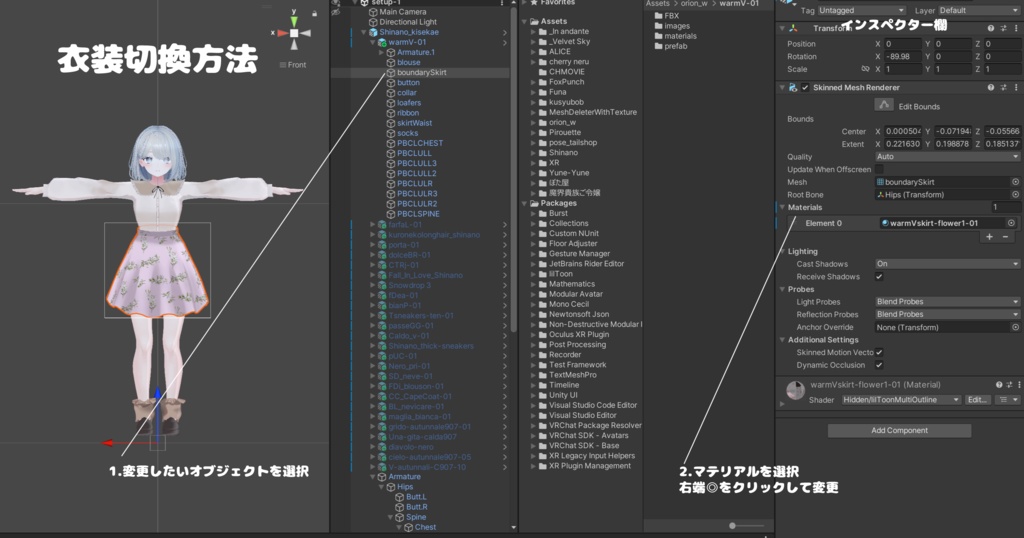Open Transform component preset settings icon
The width and height of the screenshot is (1024, 538).
coord(1004,28)
